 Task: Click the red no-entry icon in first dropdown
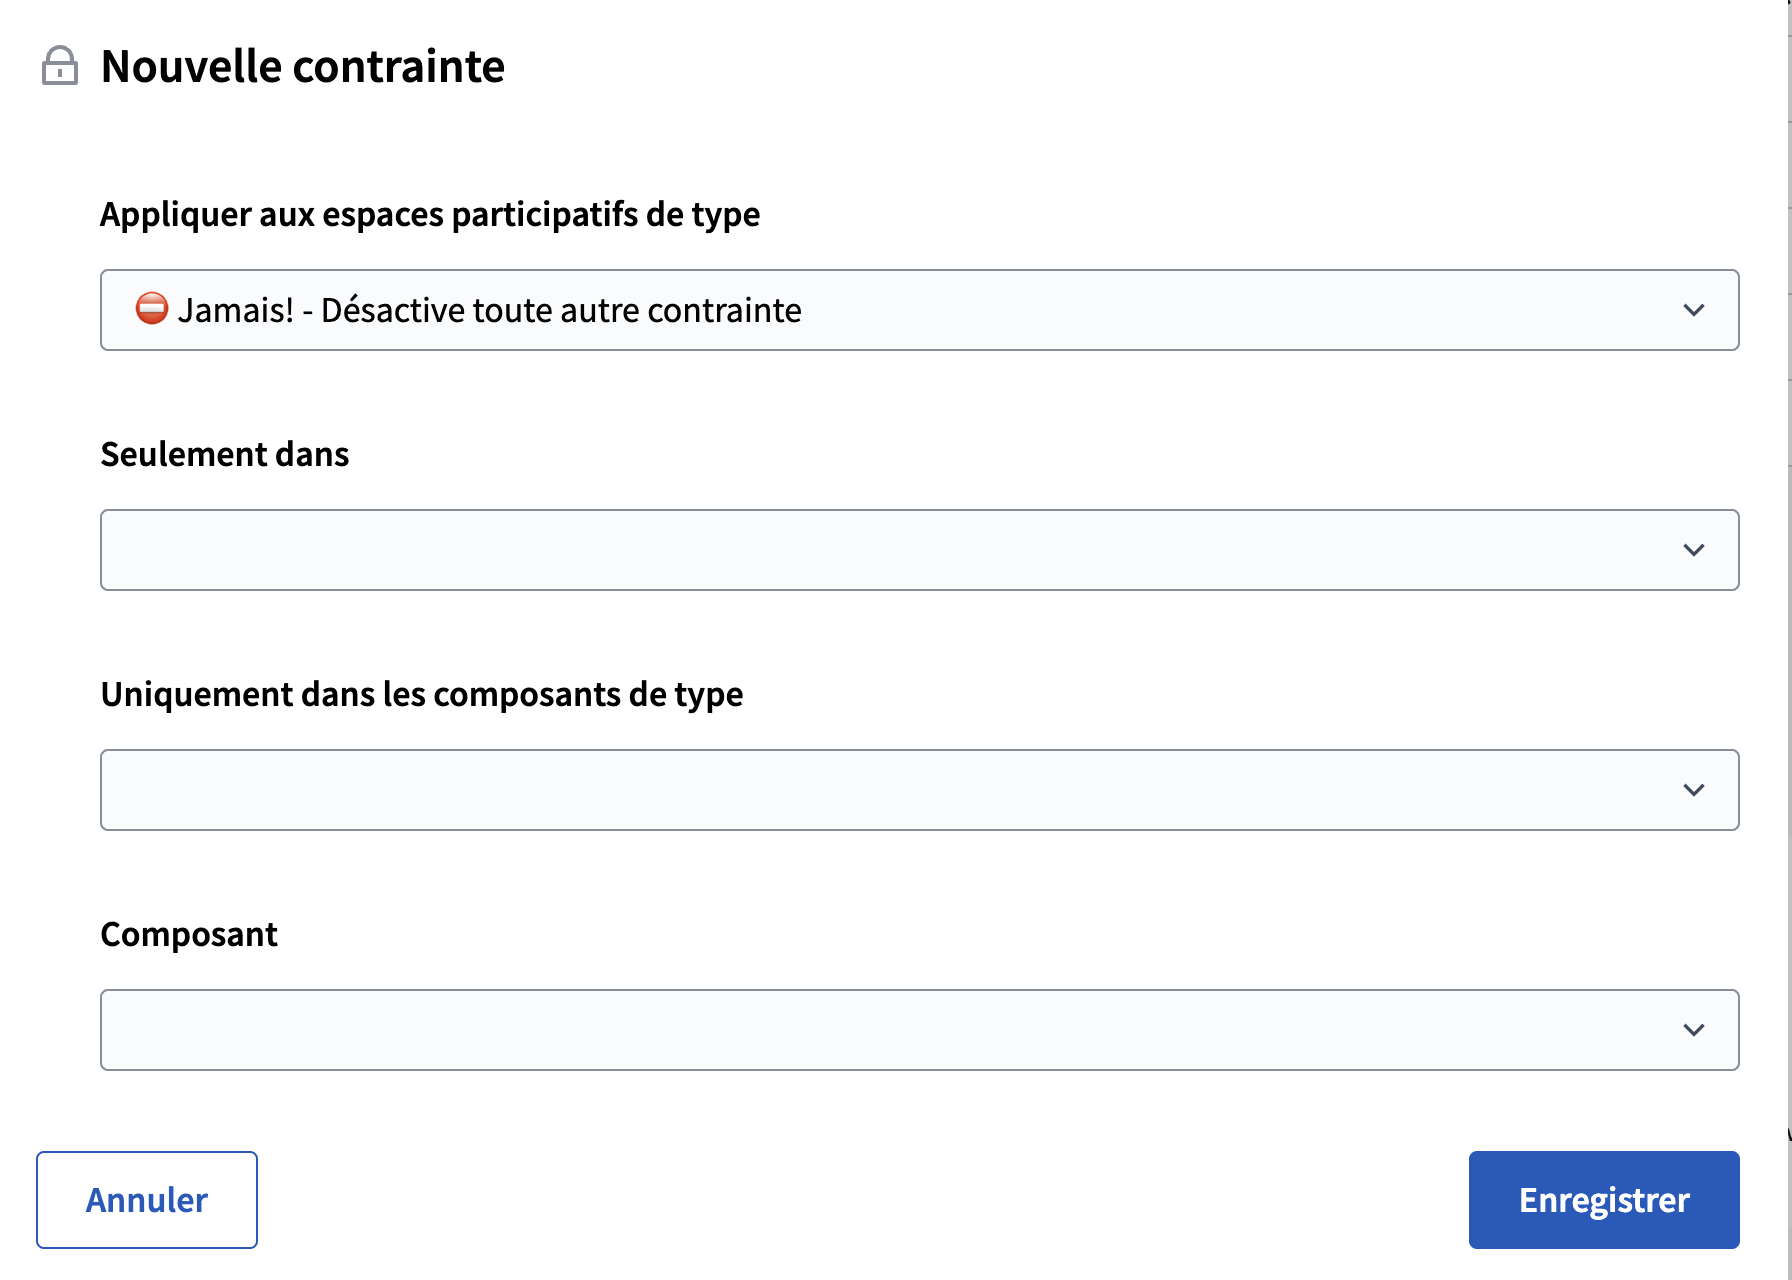(x=152, y=308)
